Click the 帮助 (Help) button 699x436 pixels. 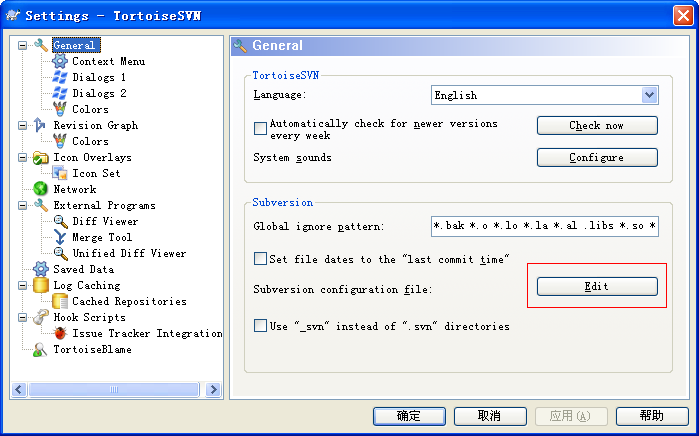click(652, 416)
